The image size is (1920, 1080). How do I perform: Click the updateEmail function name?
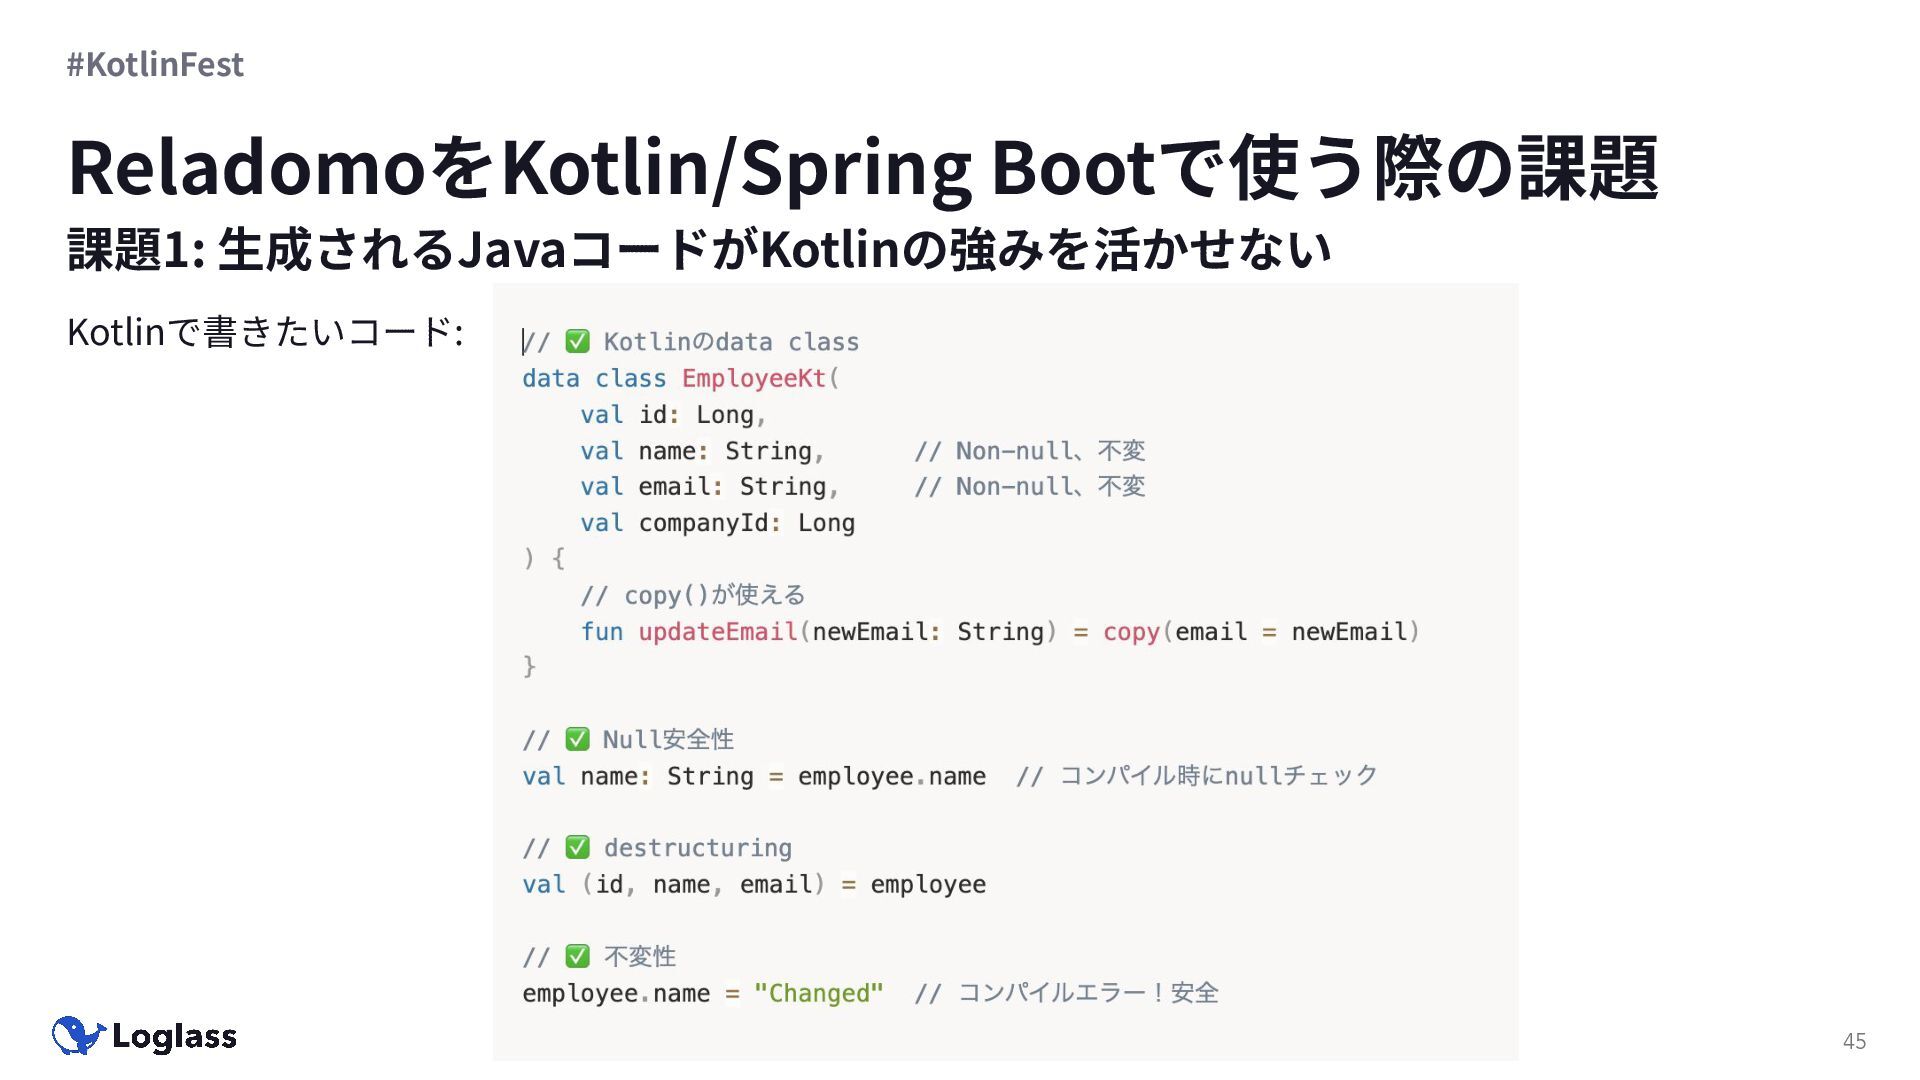[x=717, y=631]
